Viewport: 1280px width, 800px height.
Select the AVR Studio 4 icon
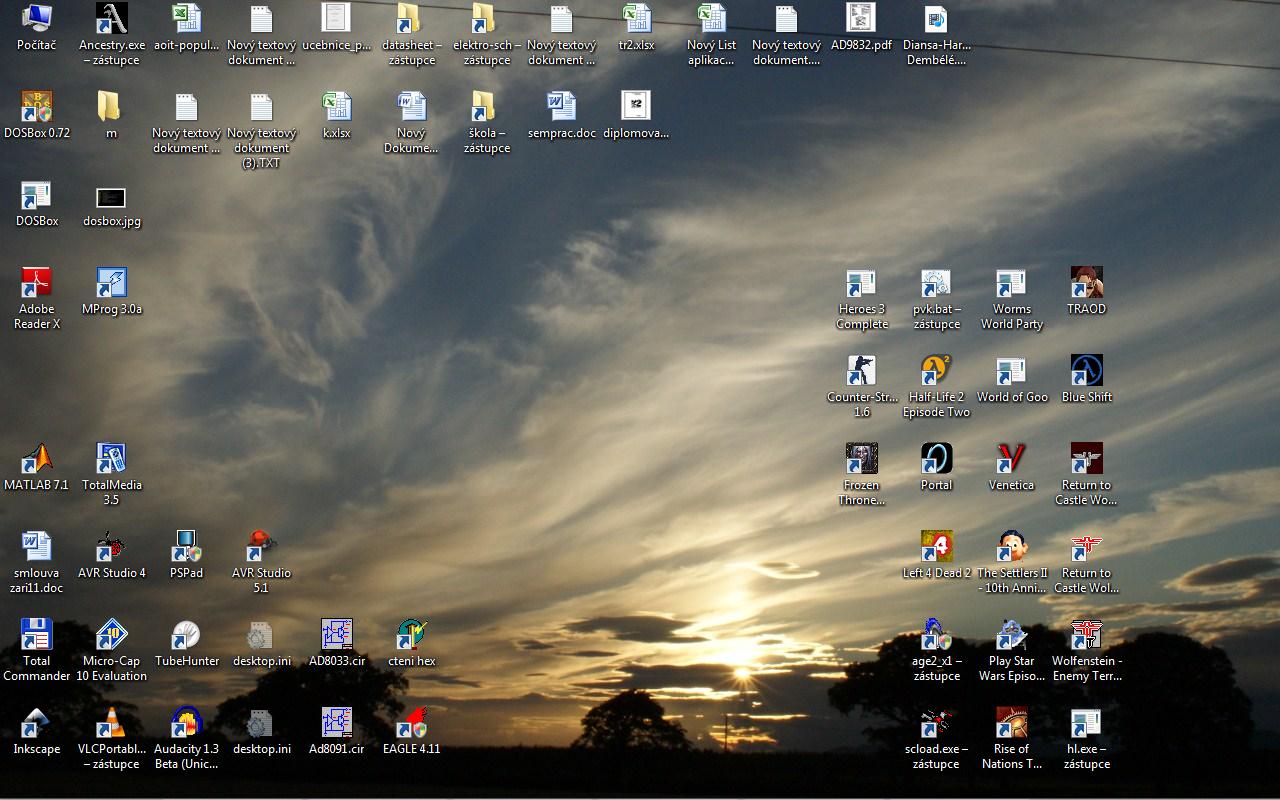tap(111, 547)
